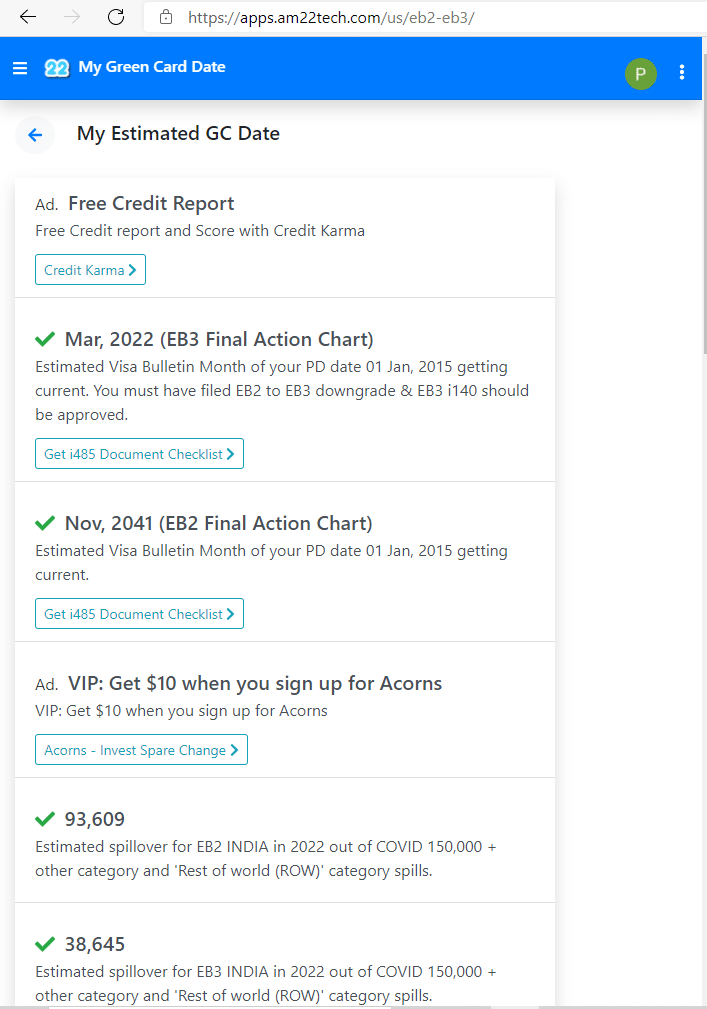Click the browser back arrow

[x=28, y=17]
